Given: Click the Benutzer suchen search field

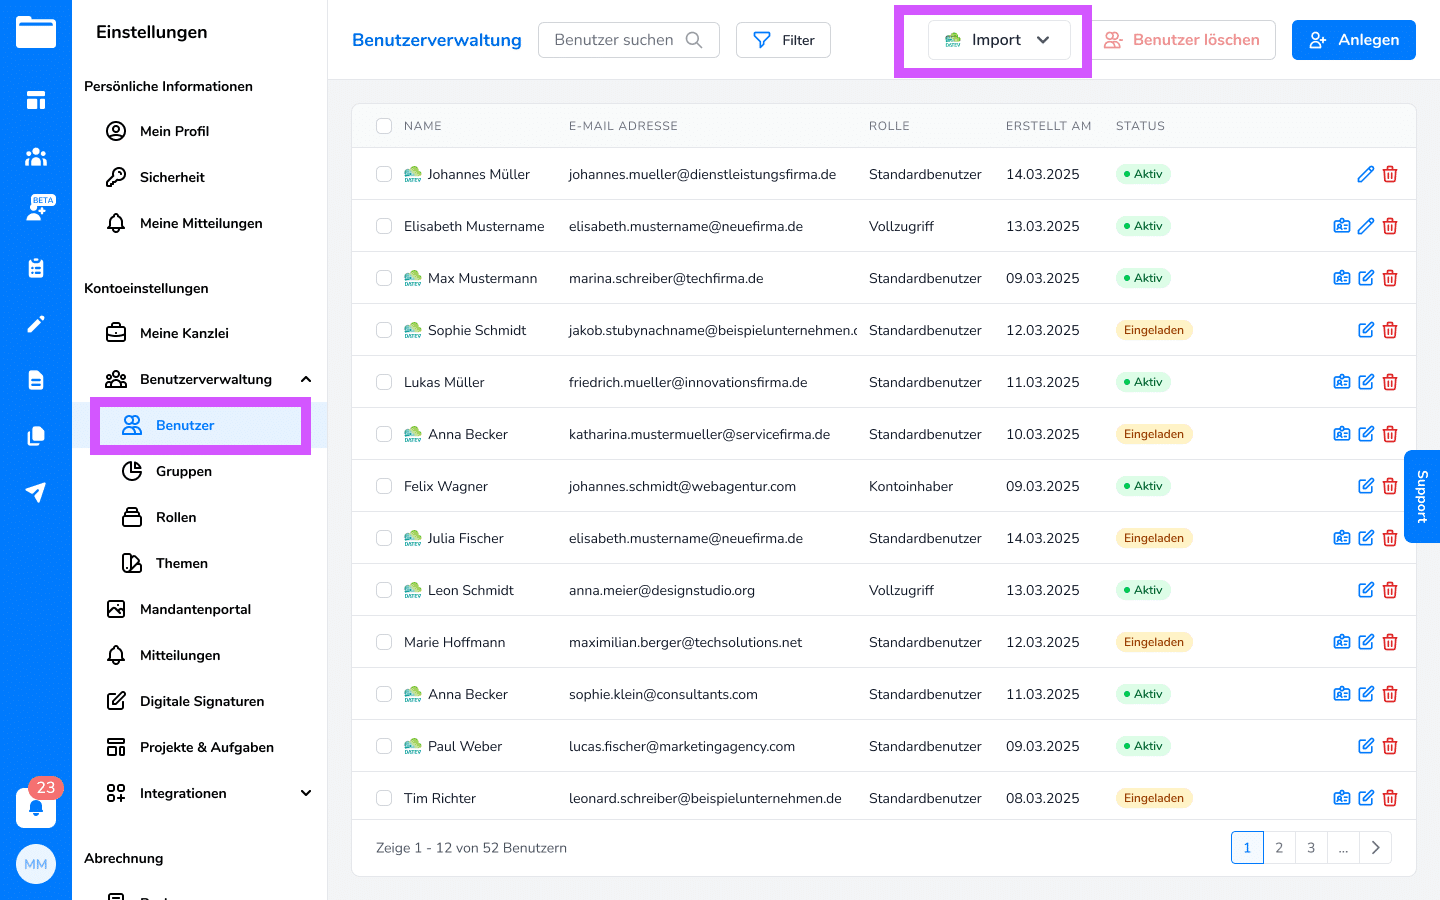Looking at the screenshot, I should tap(615, 40).
